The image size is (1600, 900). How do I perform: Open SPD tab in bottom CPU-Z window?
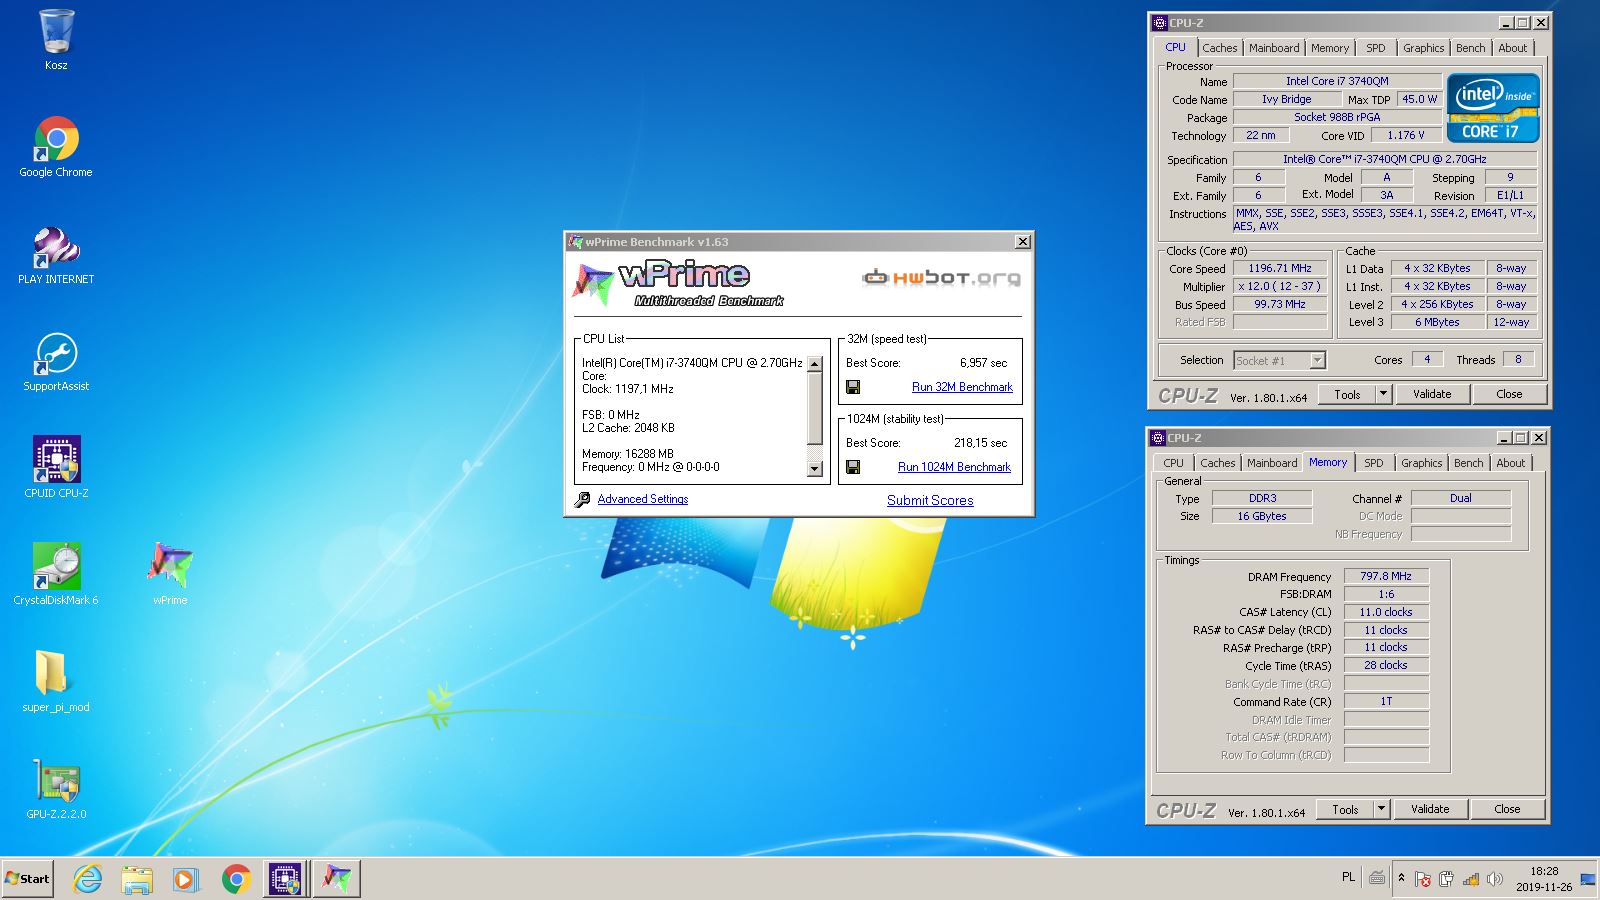pos(1374,463)
